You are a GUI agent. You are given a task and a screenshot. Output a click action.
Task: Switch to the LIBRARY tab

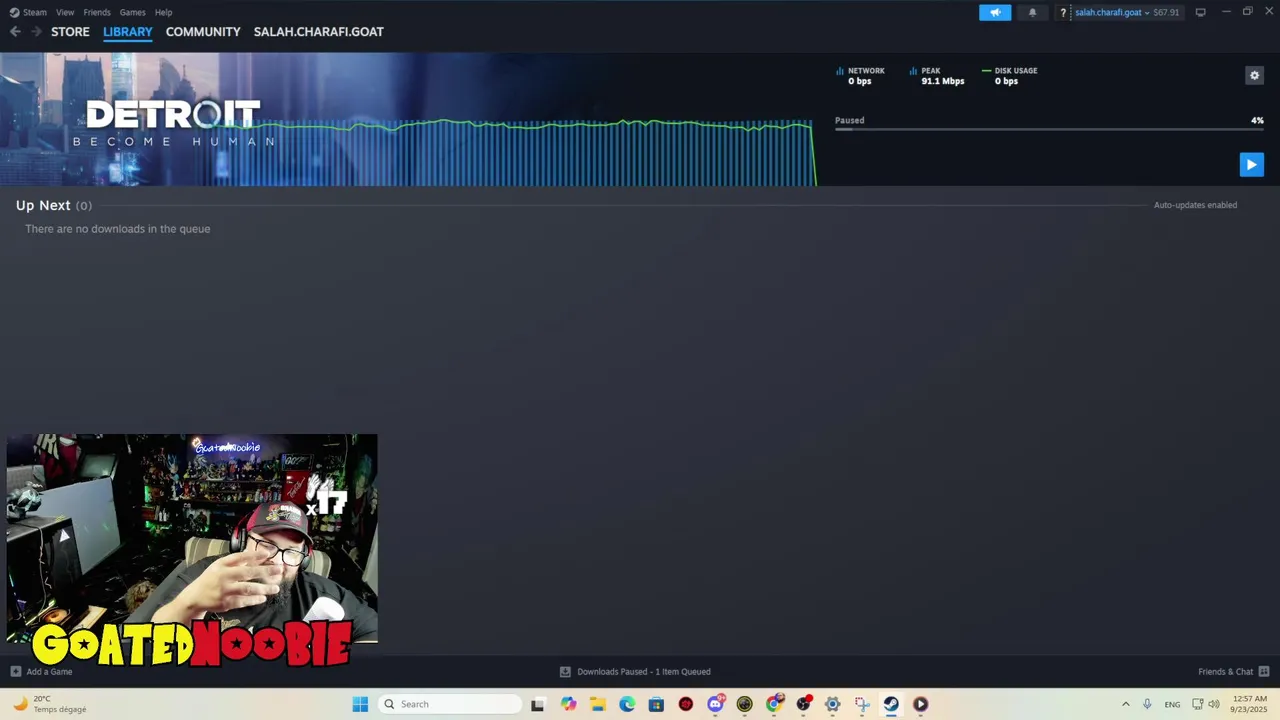tap(128, 32)
